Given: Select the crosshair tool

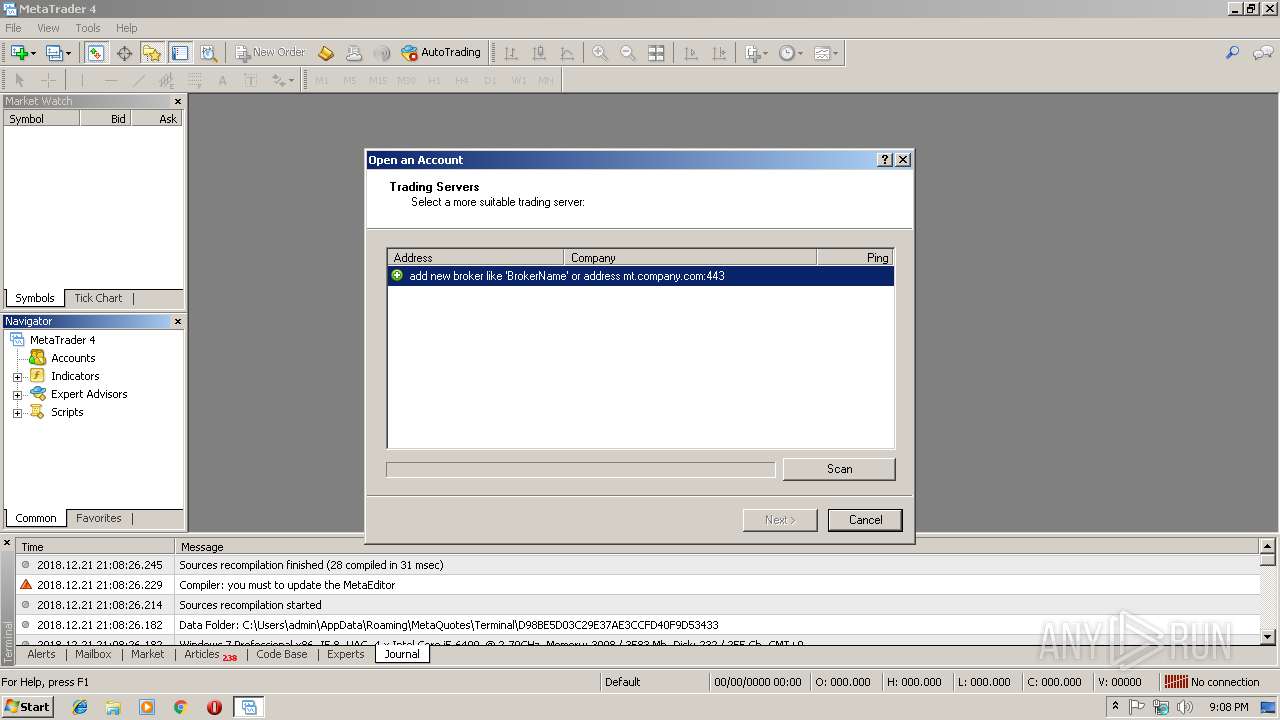Looking at the screenshot, I should (x=47, y=80).
